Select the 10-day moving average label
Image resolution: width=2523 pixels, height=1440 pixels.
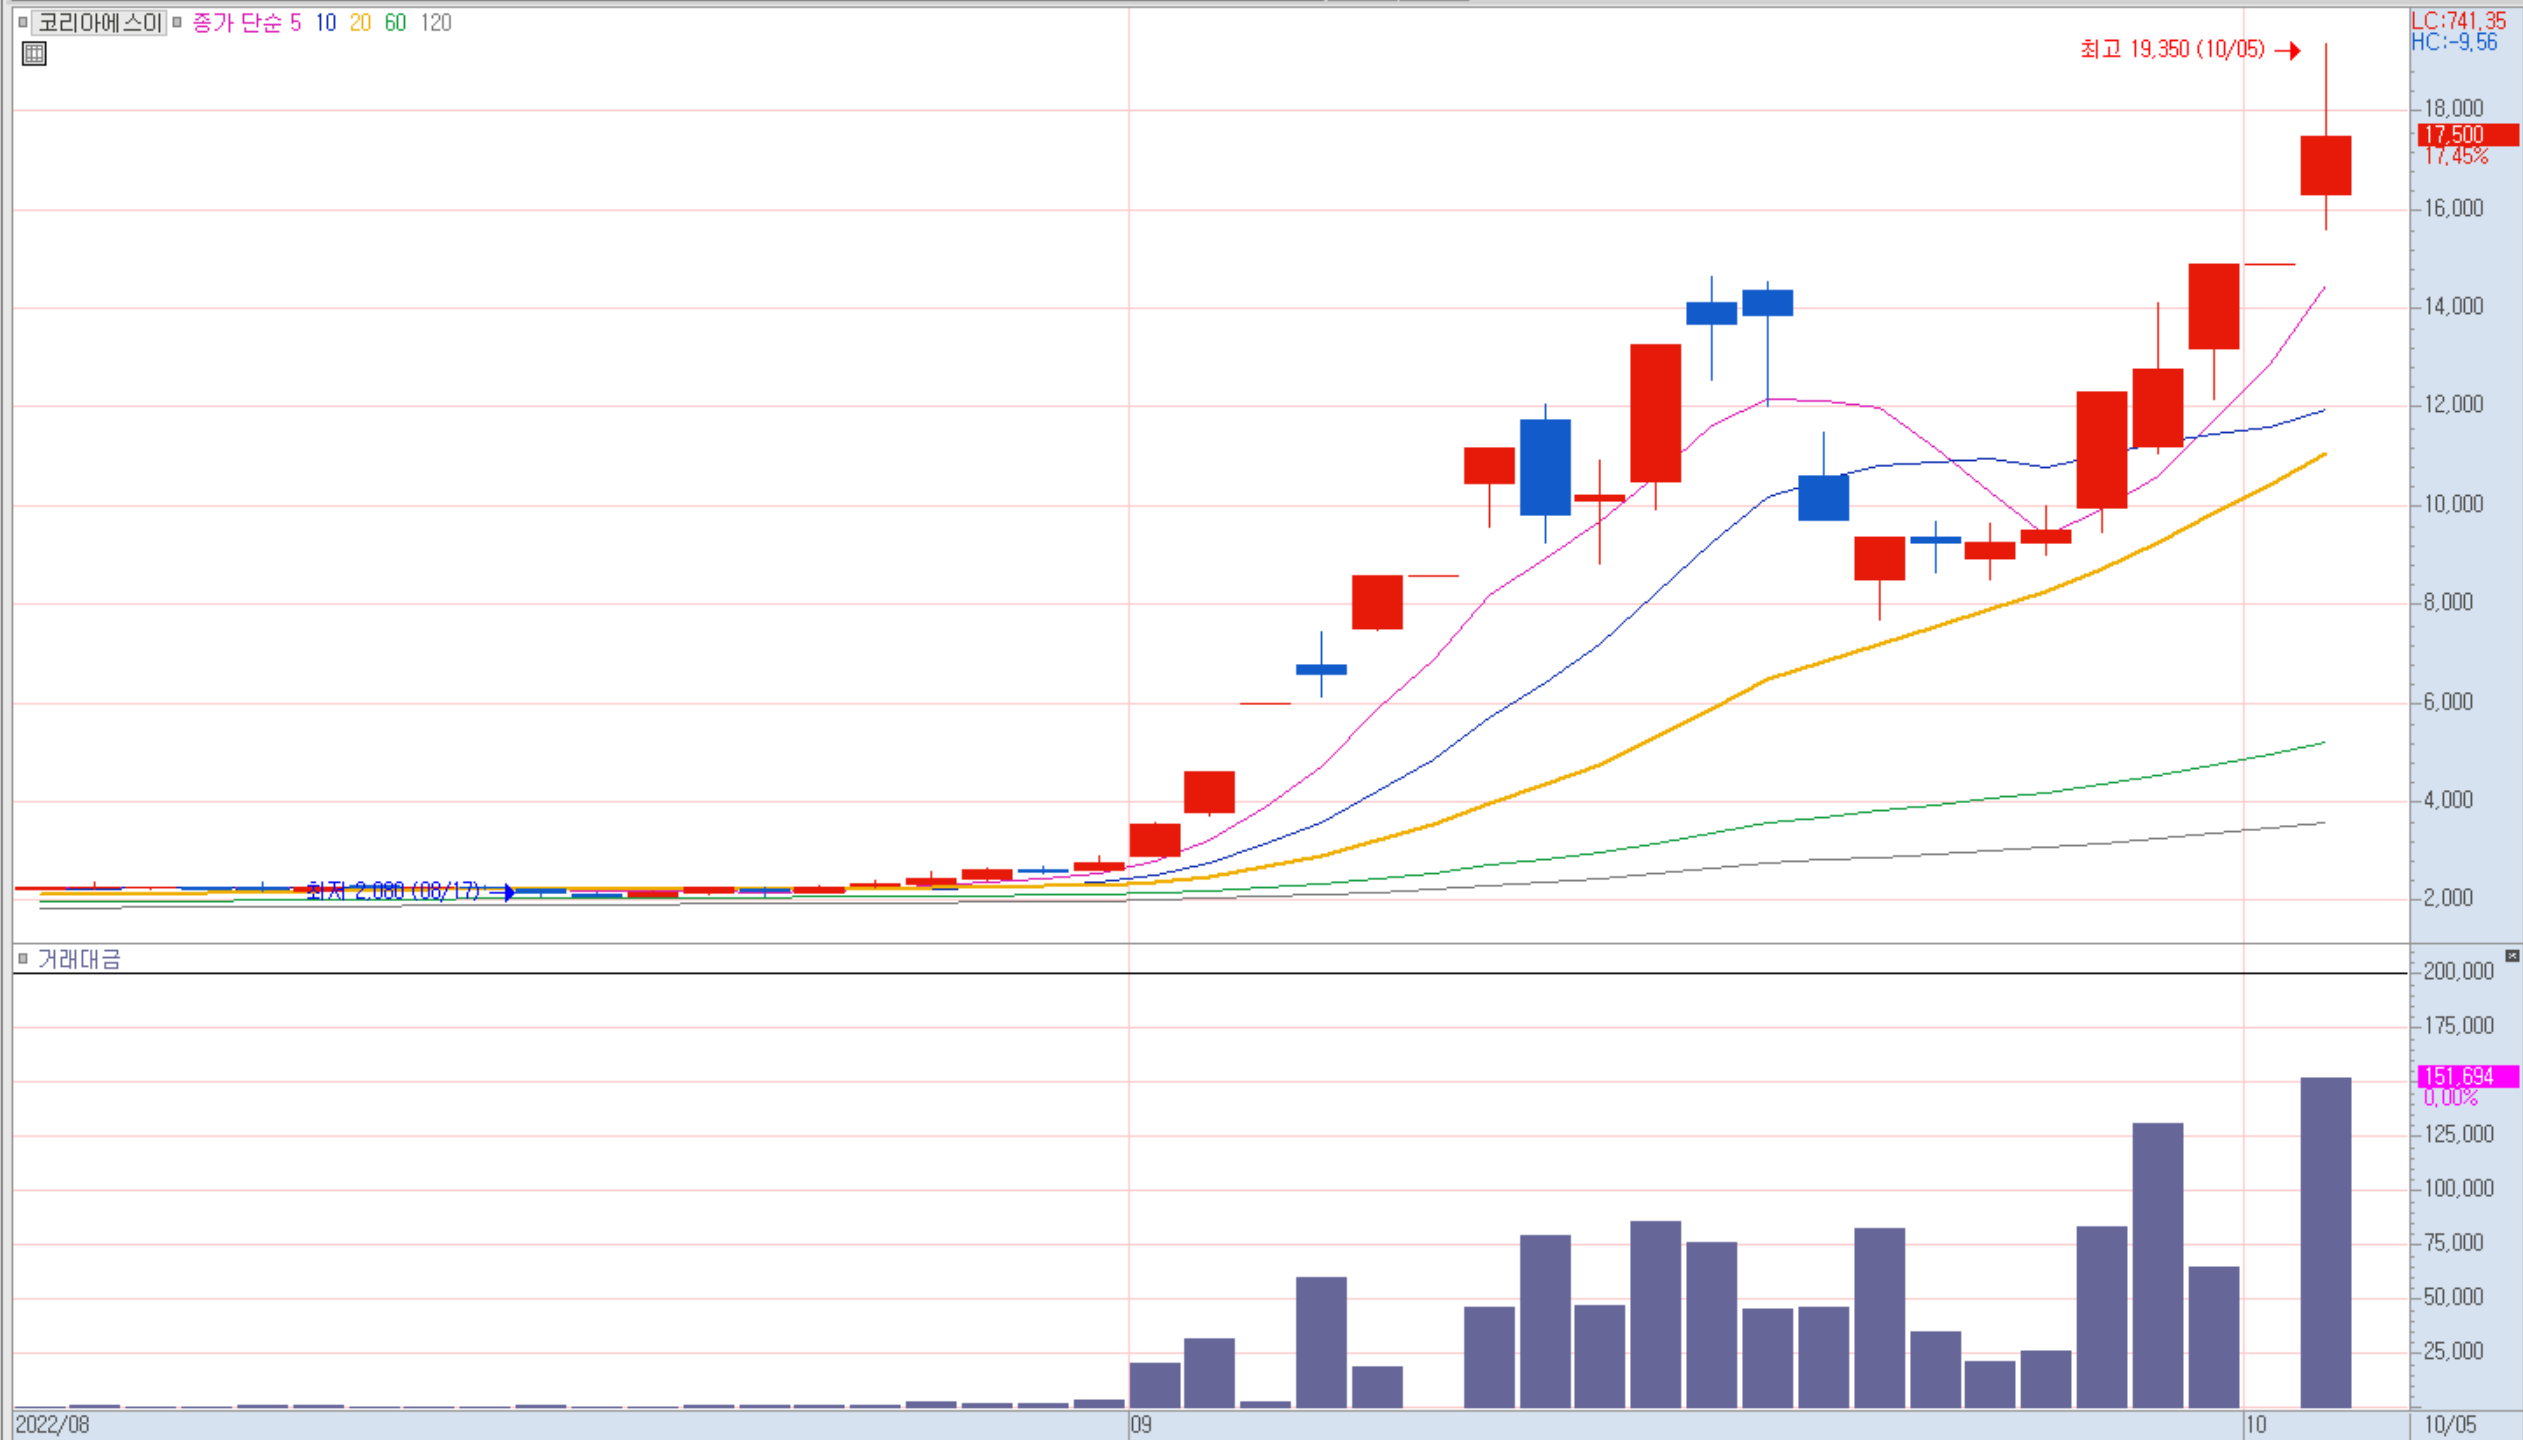(325, 22)
